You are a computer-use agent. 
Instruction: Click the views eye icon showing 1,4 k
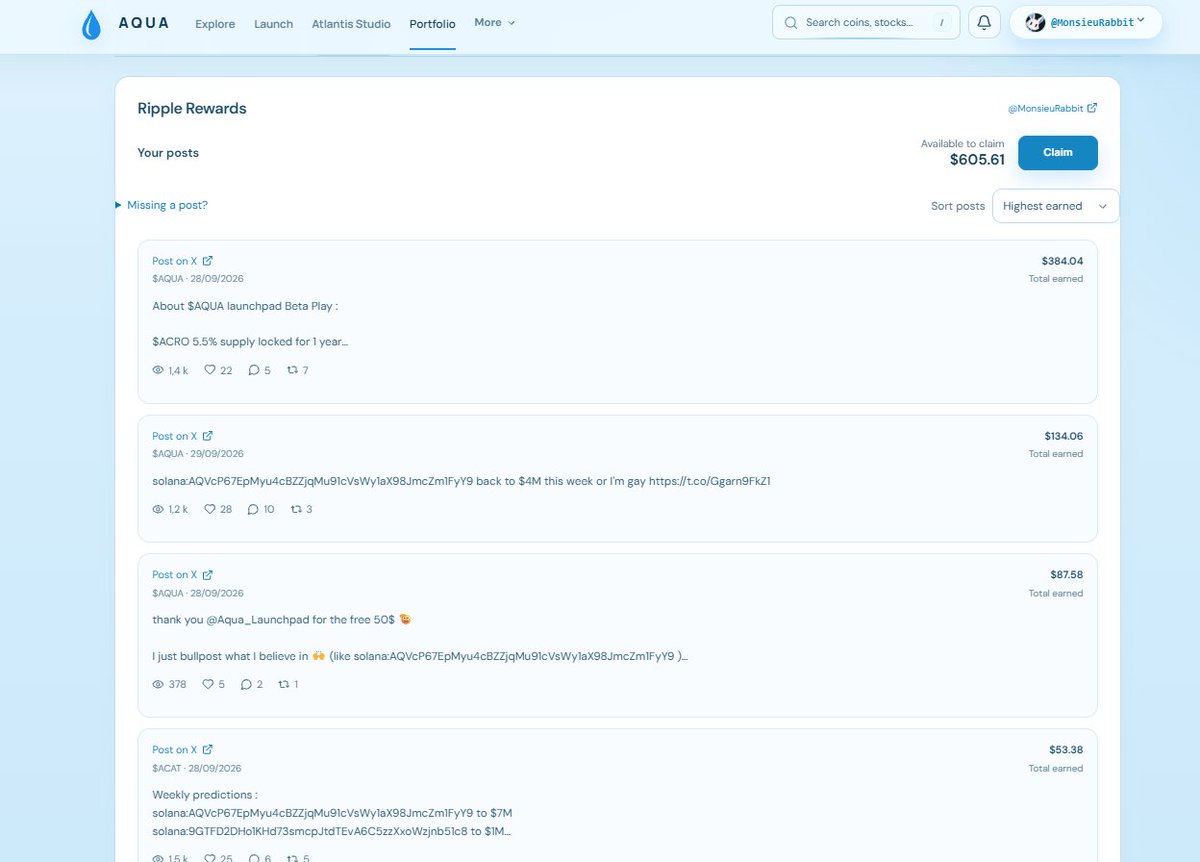[x=158, y=370]
